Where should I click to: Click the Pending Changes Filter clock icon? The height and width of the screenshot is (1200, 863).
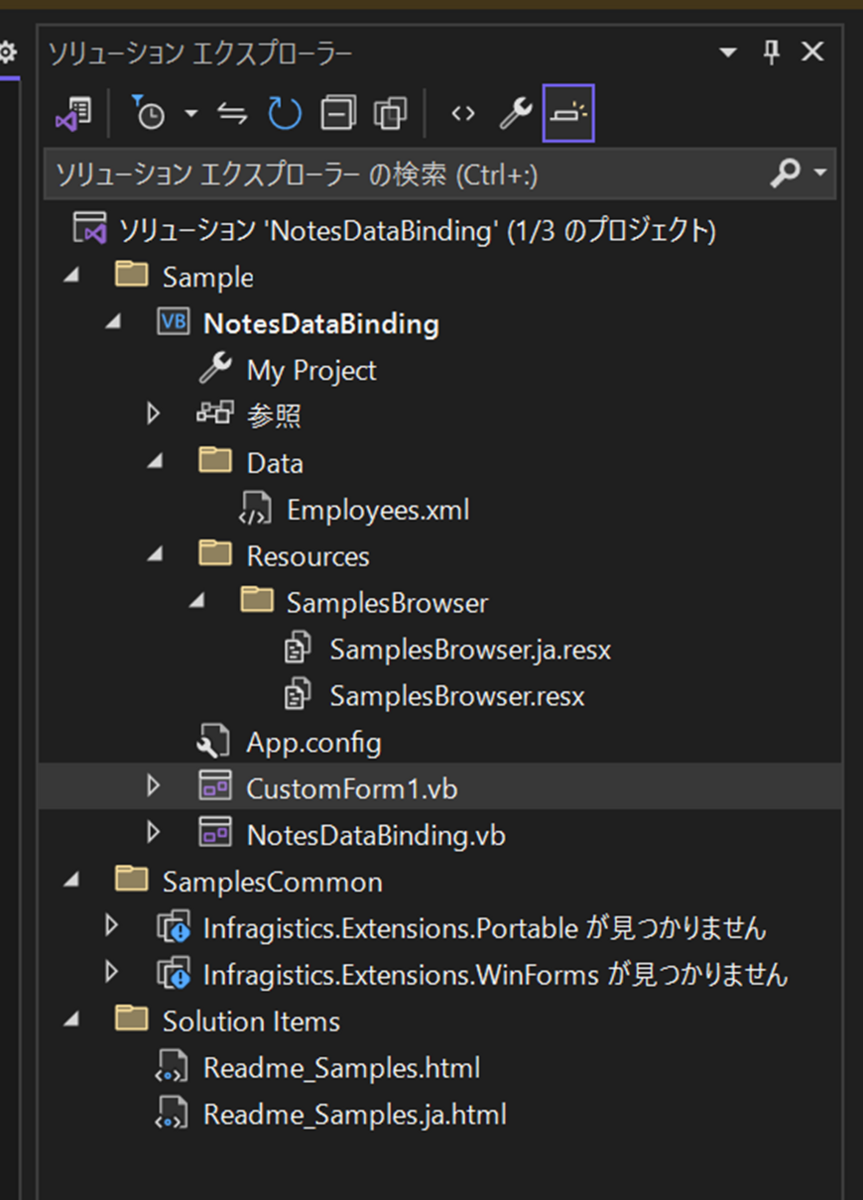[x=149, y=114]
